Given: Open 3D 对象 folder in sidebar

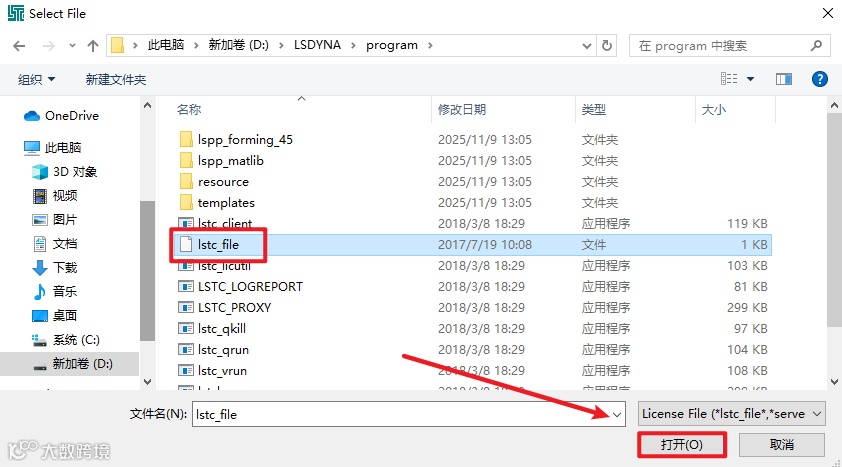Looking at the screenshot, I should tap(64, 172).
